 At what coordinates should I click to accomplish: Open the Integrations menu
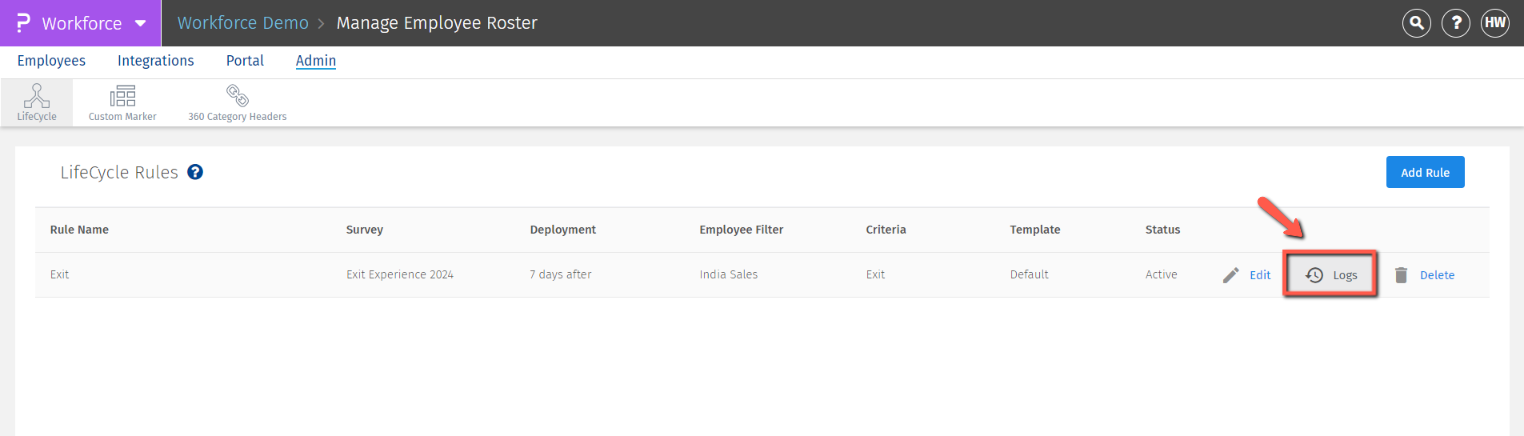point(155,61)
